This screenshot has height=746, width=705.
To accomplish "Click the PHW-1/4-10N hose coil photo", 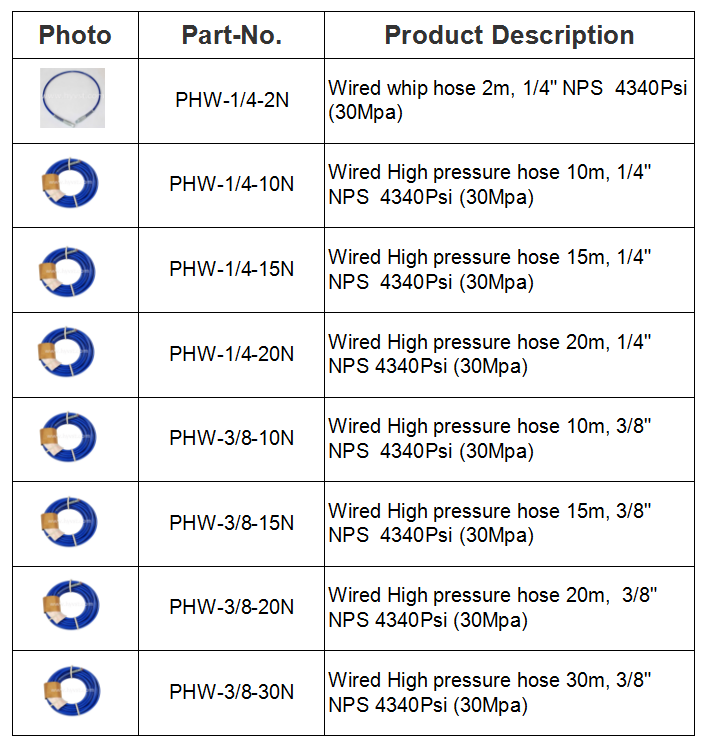I will point(71,186).
